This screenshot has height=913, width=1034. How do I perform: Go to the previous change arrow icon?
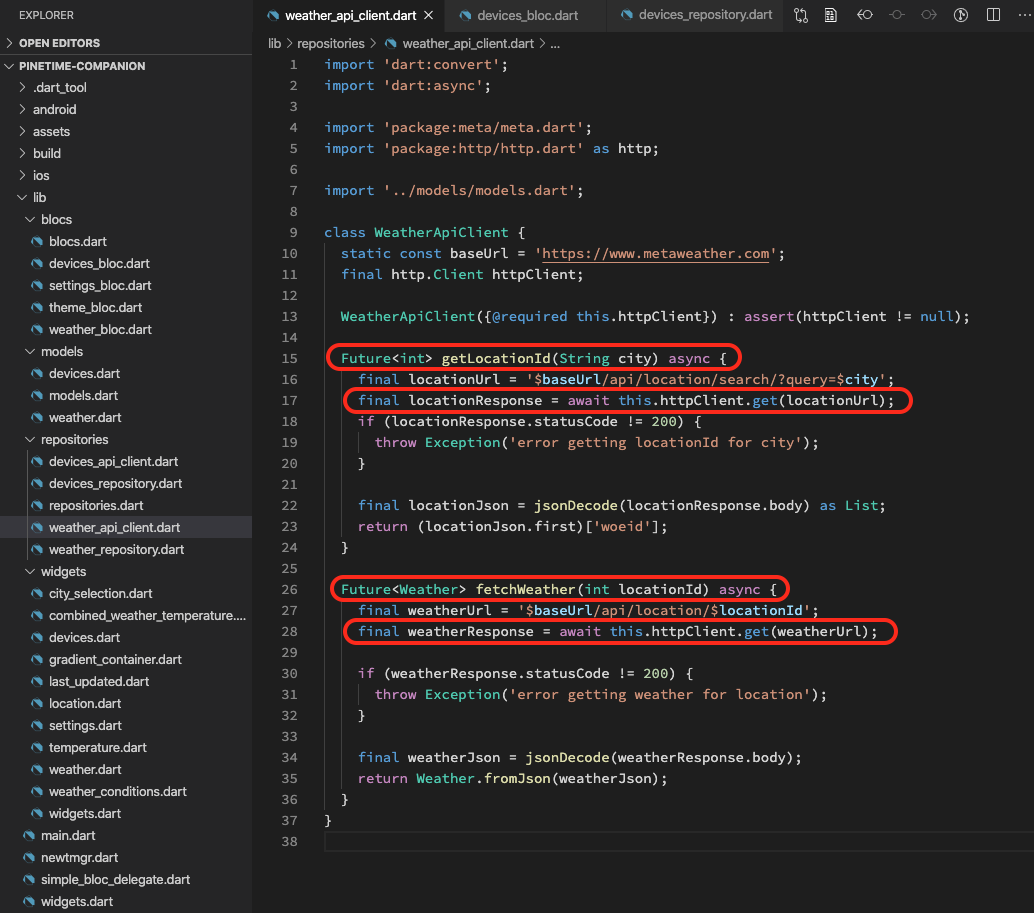click(x=865, y=15)
